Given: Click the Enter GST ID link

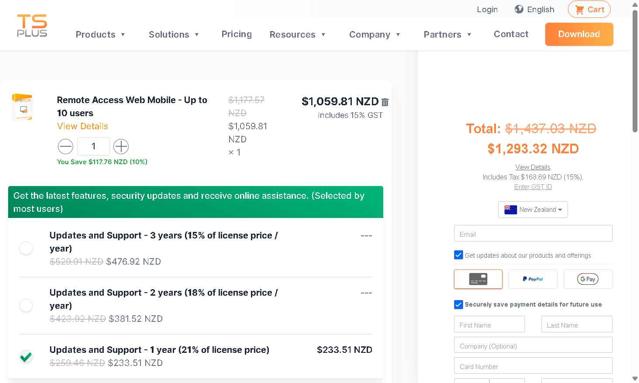Looking at the screenshot, I should tap(533, 187).
